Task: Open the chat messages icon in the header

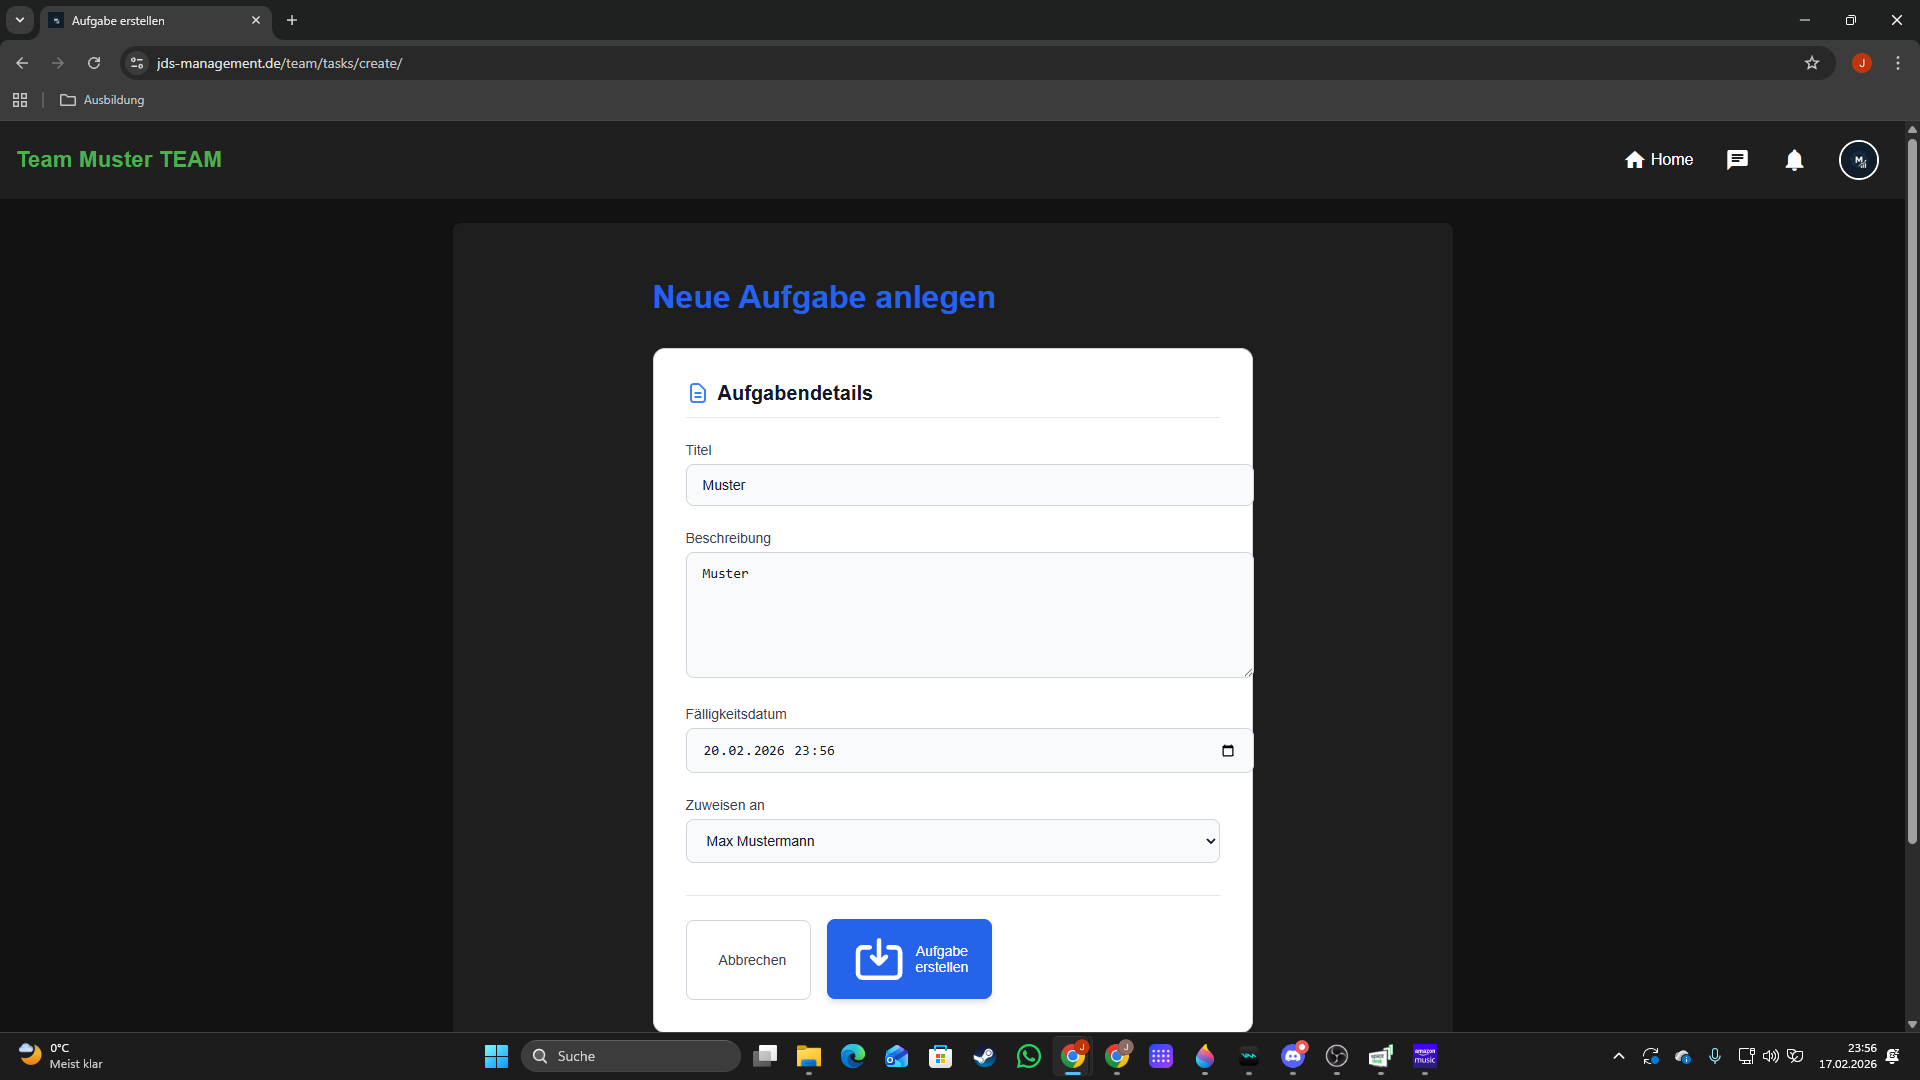Action: [x=1737, y=159]
